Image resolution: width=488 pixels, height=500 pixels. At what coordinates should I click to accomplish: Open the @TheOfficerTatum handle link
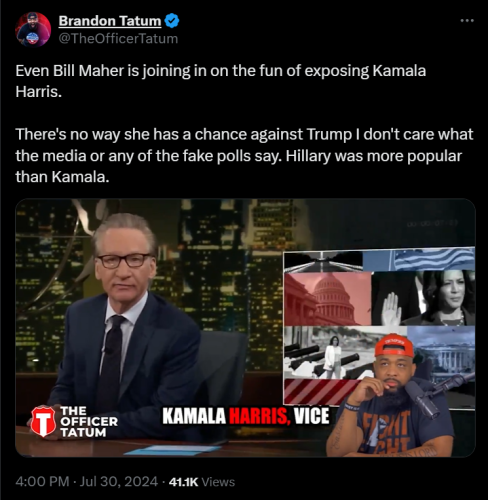click(118, 39)
